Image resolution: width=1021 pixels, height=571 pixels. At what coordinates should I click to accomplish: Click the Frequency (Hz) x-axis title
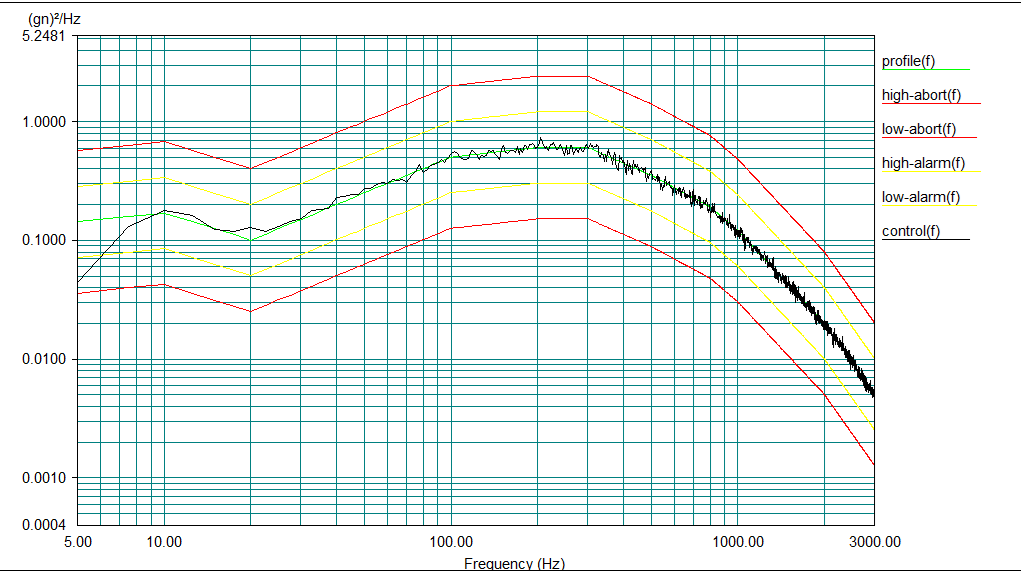513,564
